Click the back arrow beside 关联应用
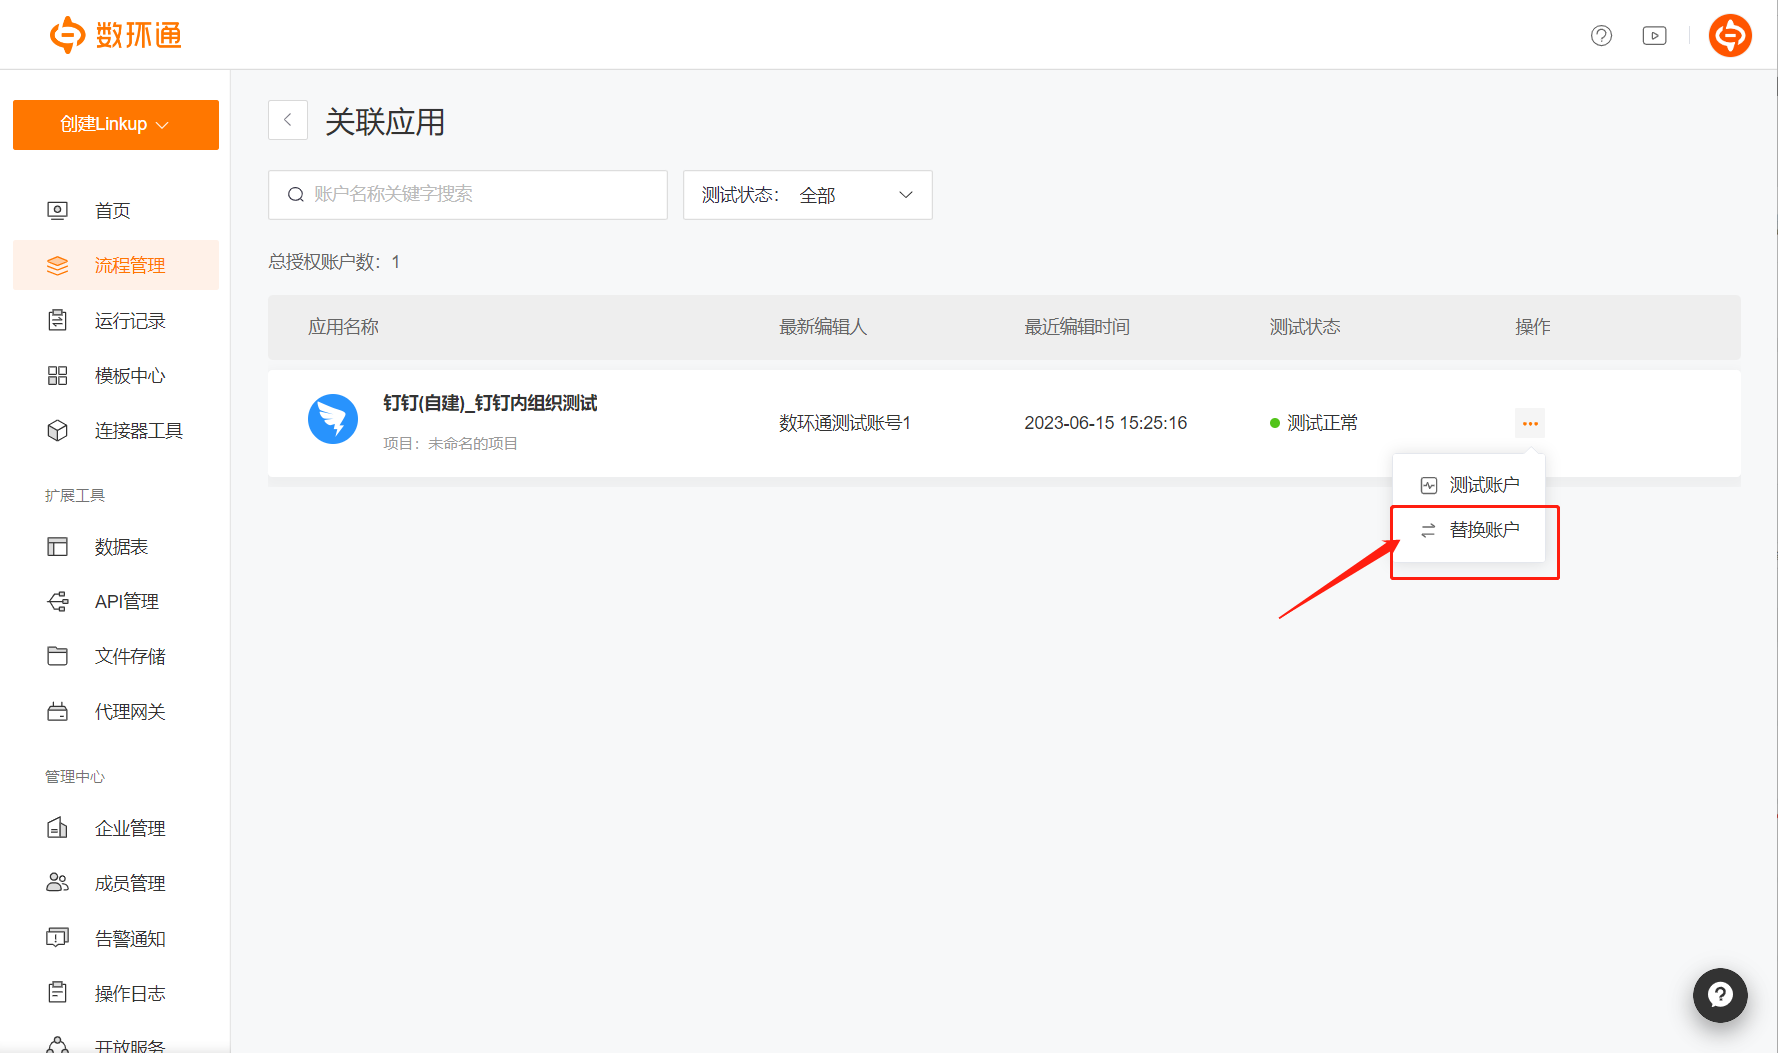 [288, 120]
